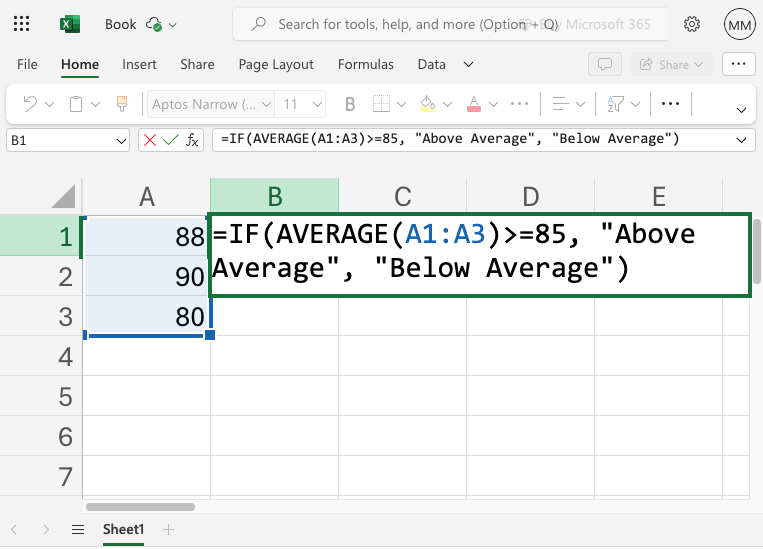Open the font size dropdown
This screenshot has height=549, width=763.
[x=315, y=104]
